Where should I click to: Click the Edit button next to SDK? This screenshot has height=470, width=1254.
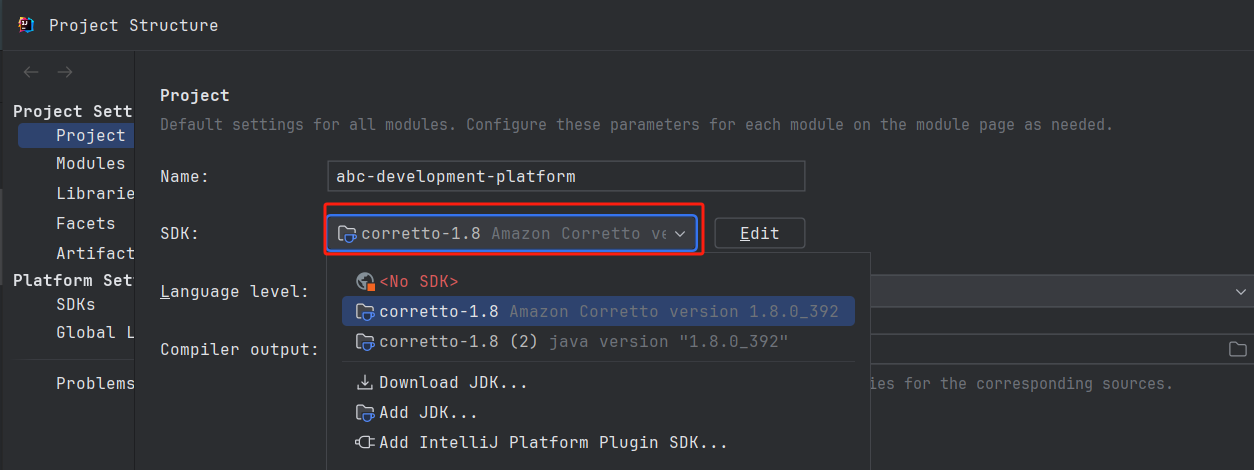pos(760,233)
